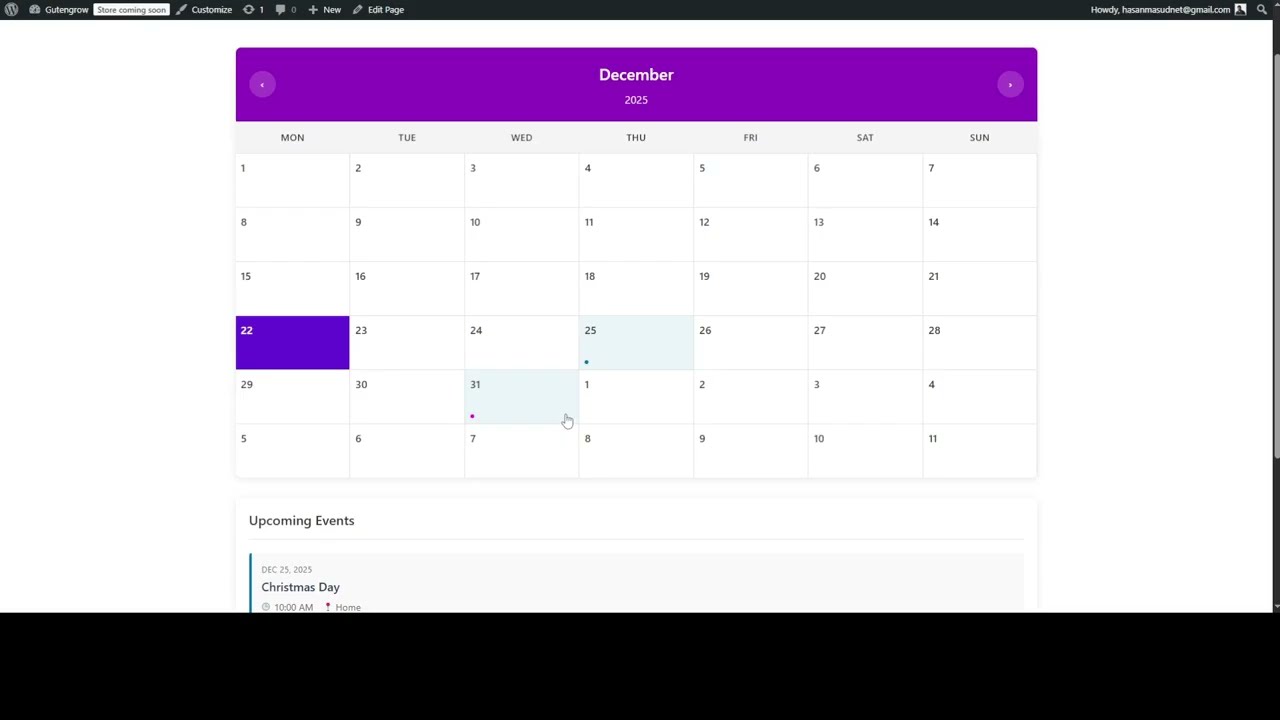This screenshot has width=1280, height=720.
Task: Select today's date 22
Action: tap(292, 342)
